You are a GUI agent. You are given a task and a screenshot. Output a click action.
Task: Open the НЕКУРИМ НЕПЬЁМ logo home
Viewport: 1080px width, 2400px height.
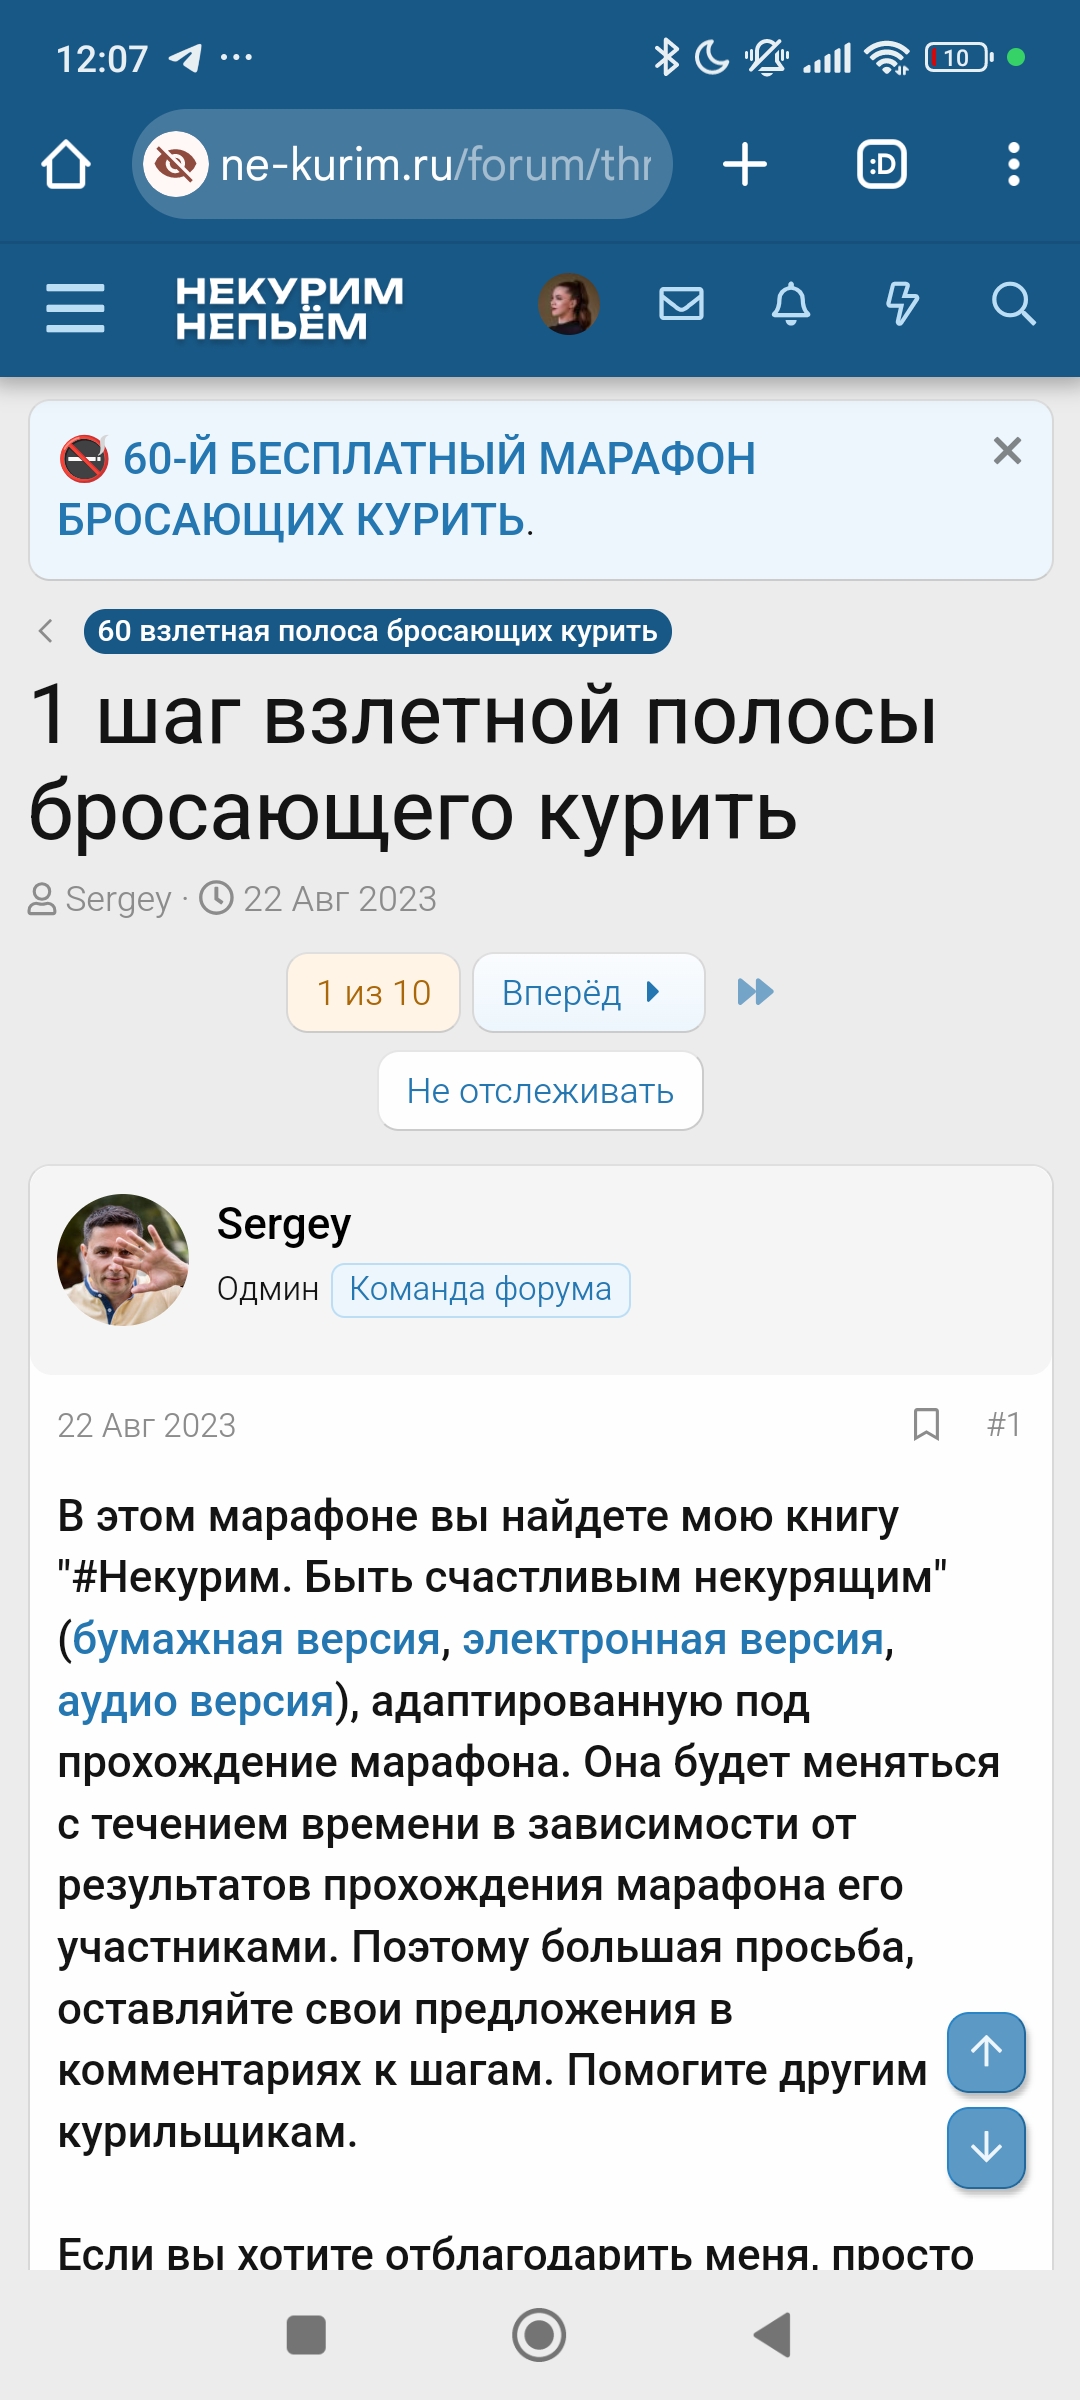289,308
